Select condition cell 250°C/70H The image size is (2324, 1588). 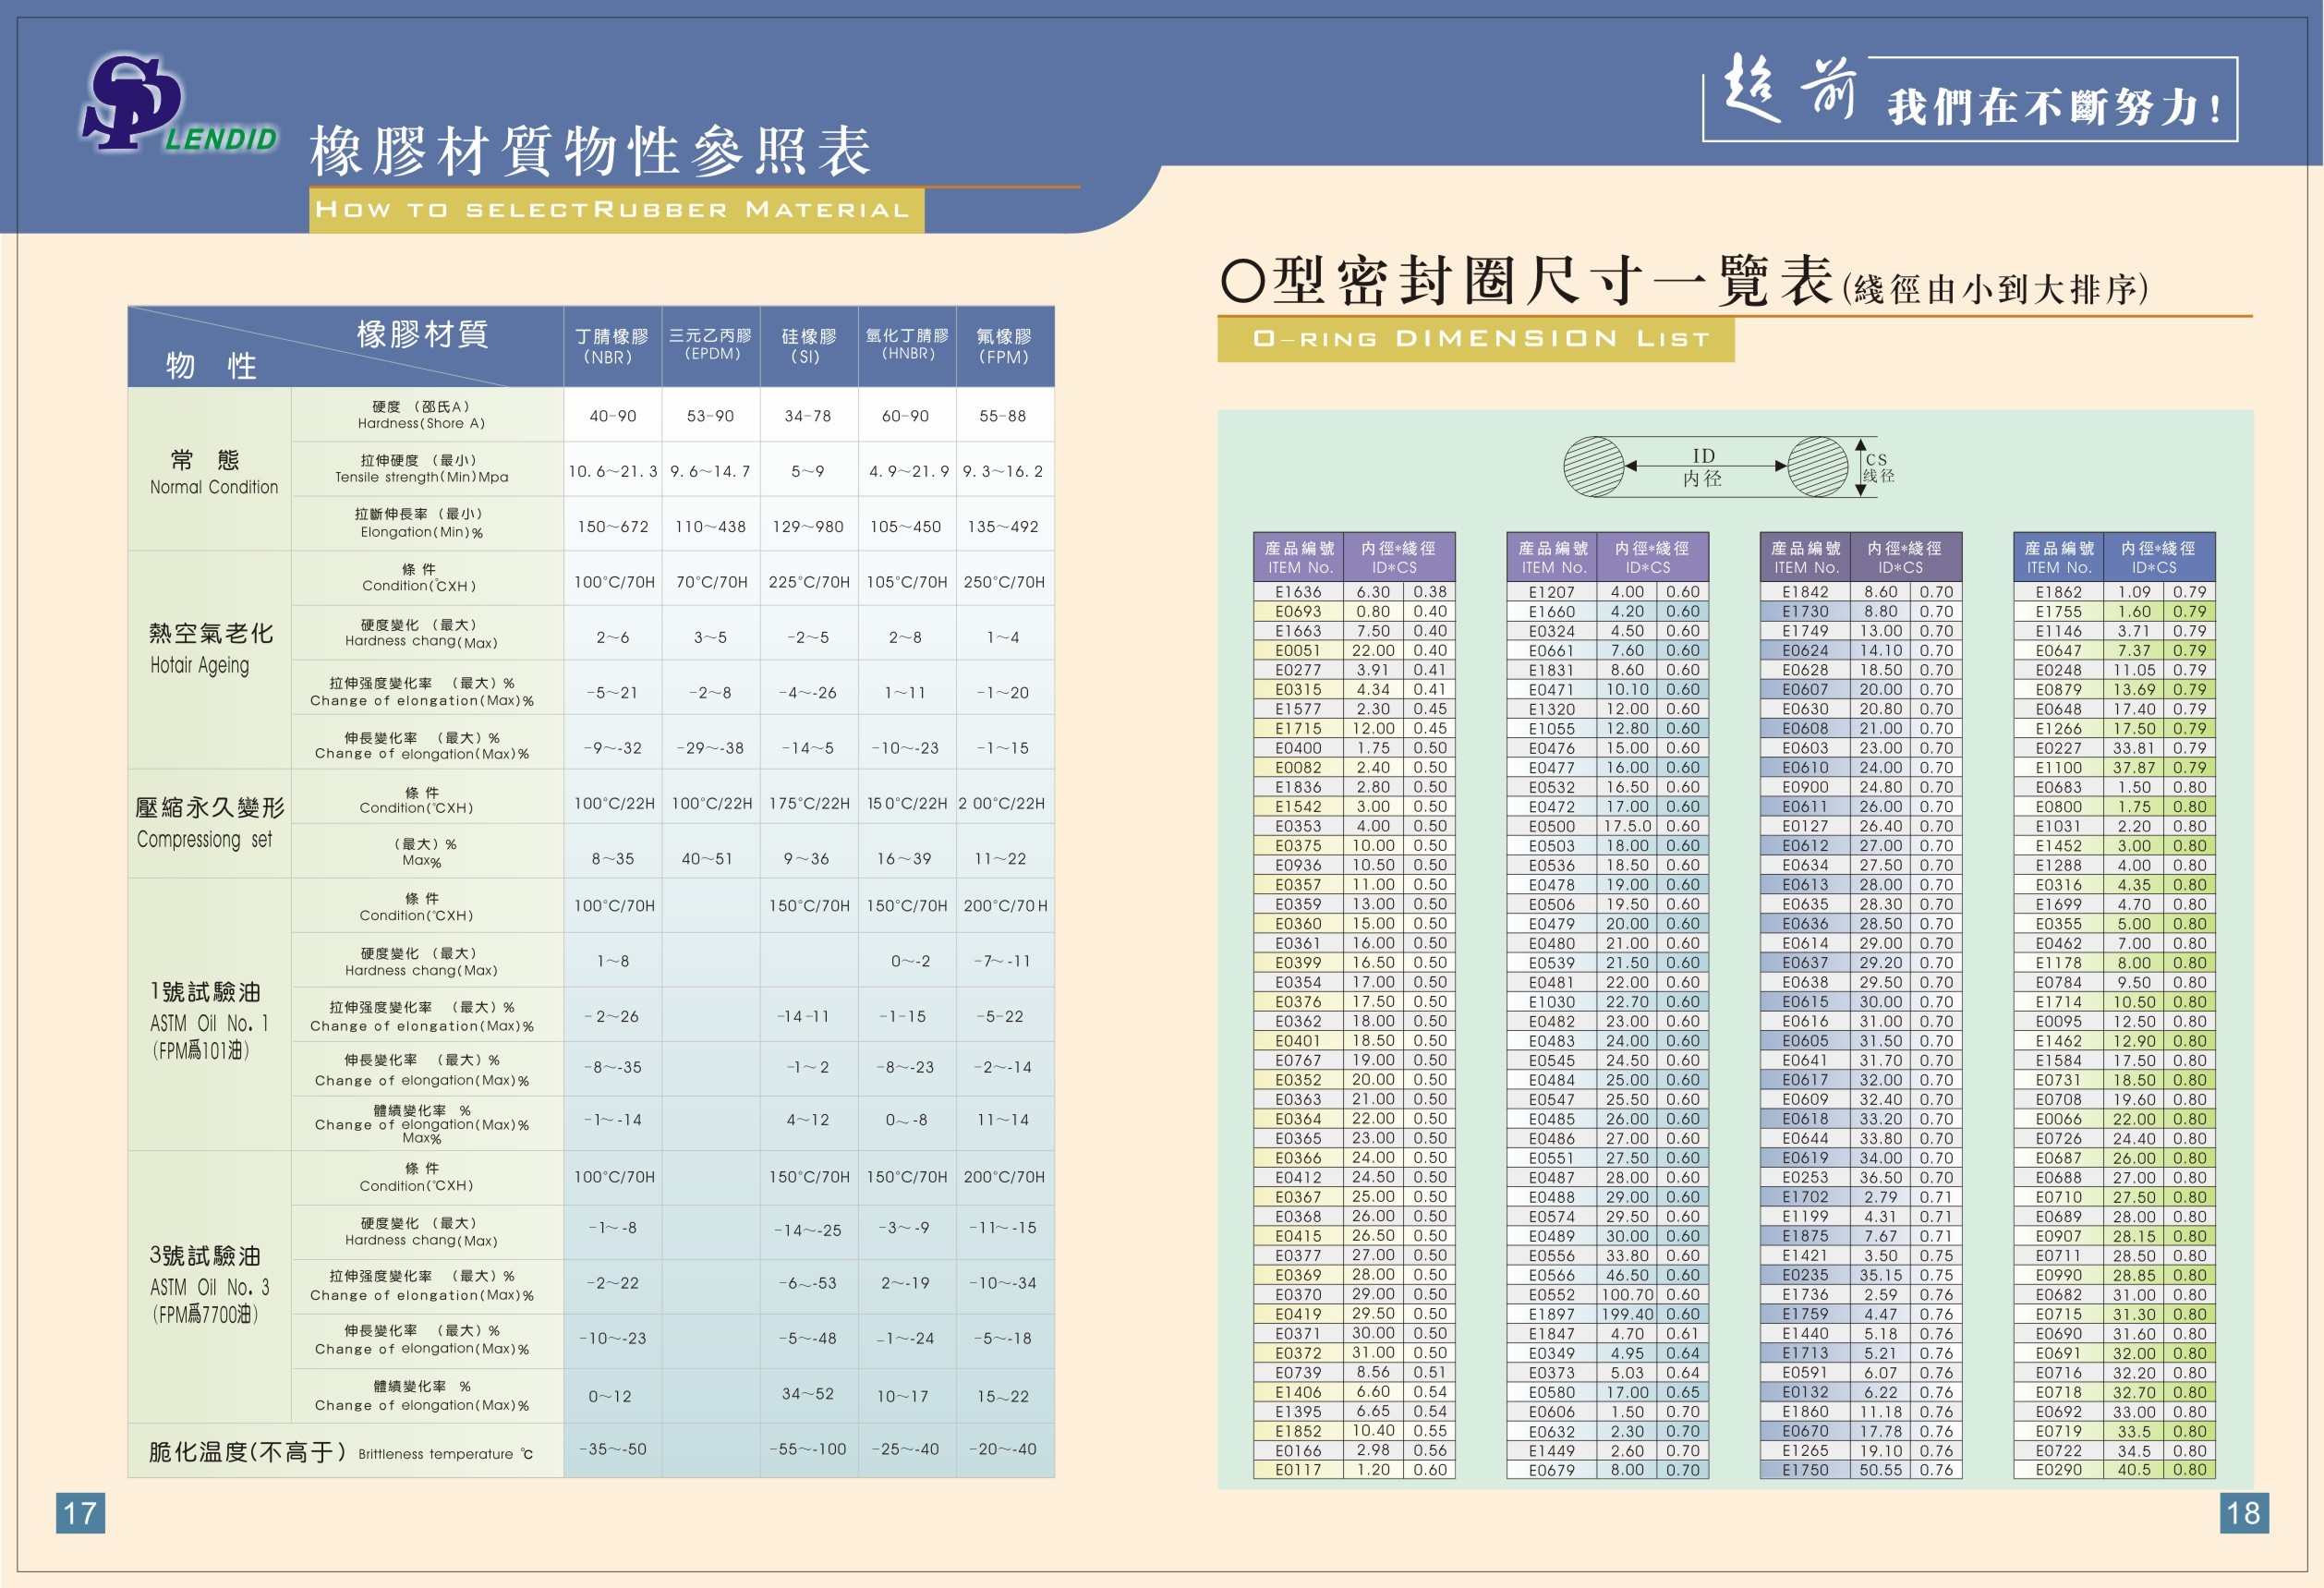1004,582
